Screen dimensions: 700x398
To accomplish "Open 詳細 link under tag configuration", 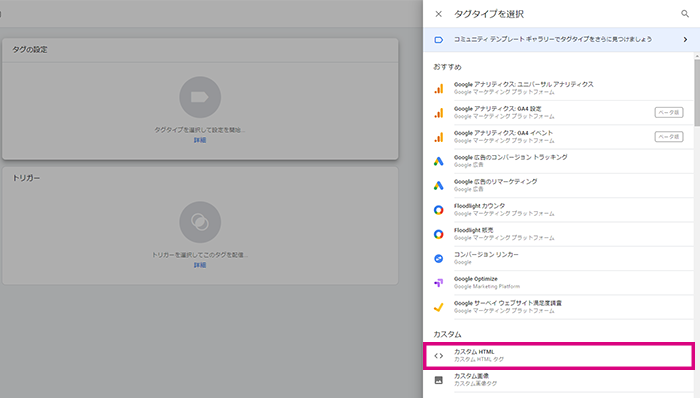I will coord(200,140).
